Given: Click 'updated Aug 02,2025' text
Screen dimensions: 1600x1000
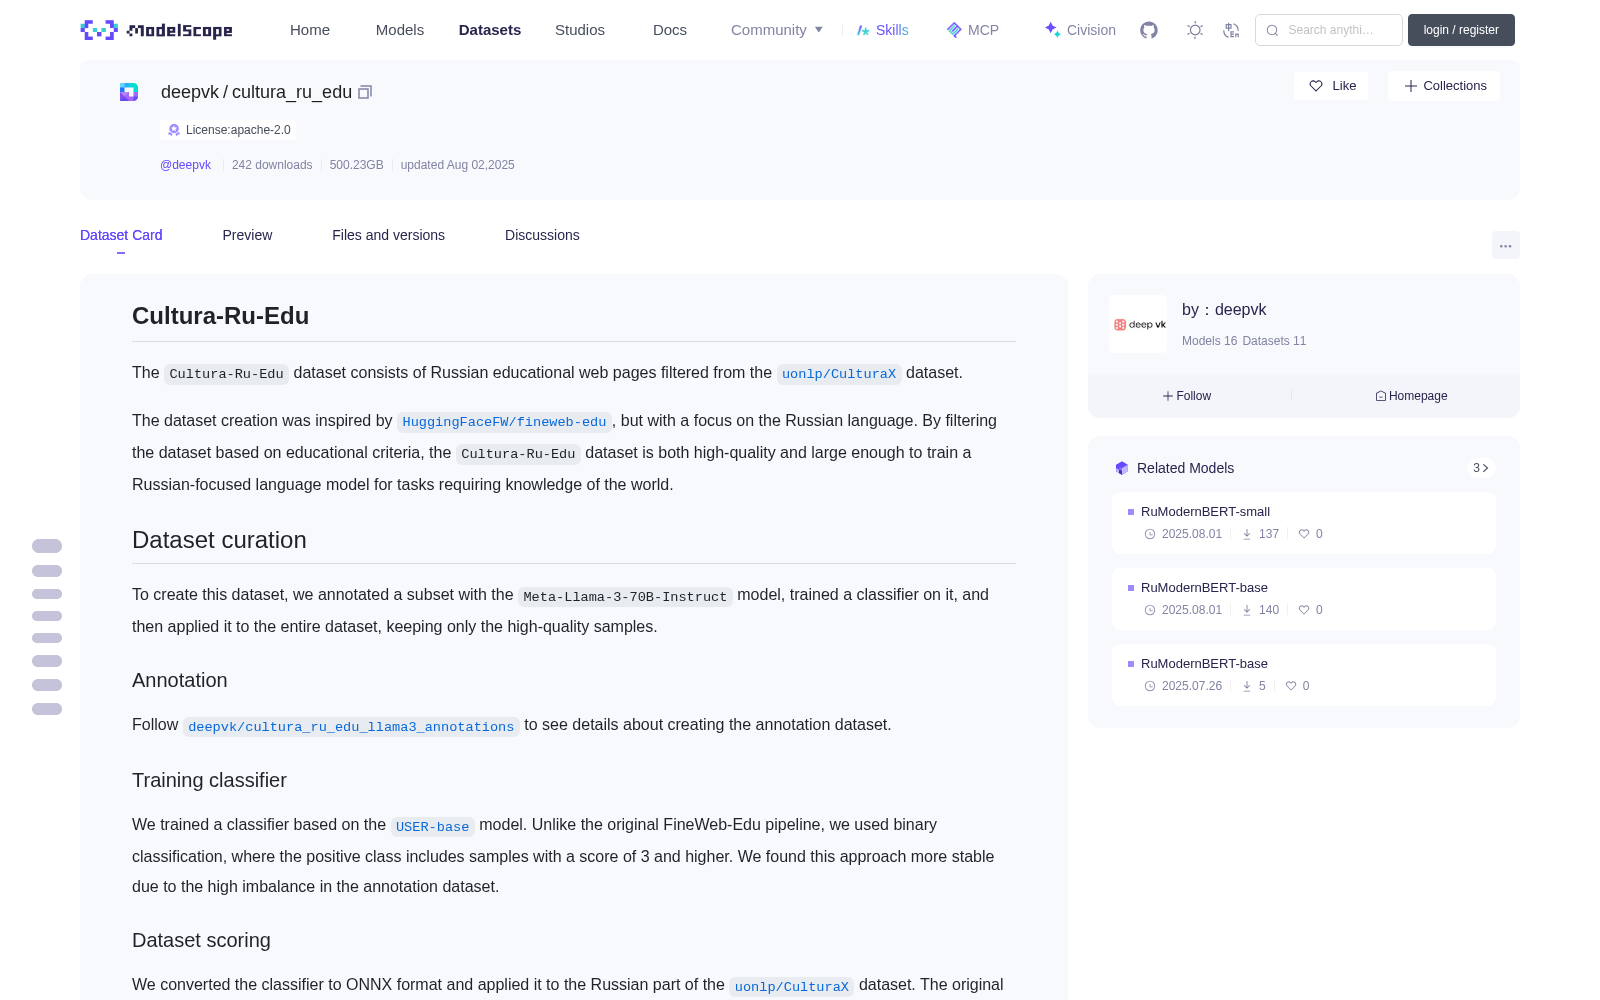Looking at the screenshot, I should coord(458,165).
